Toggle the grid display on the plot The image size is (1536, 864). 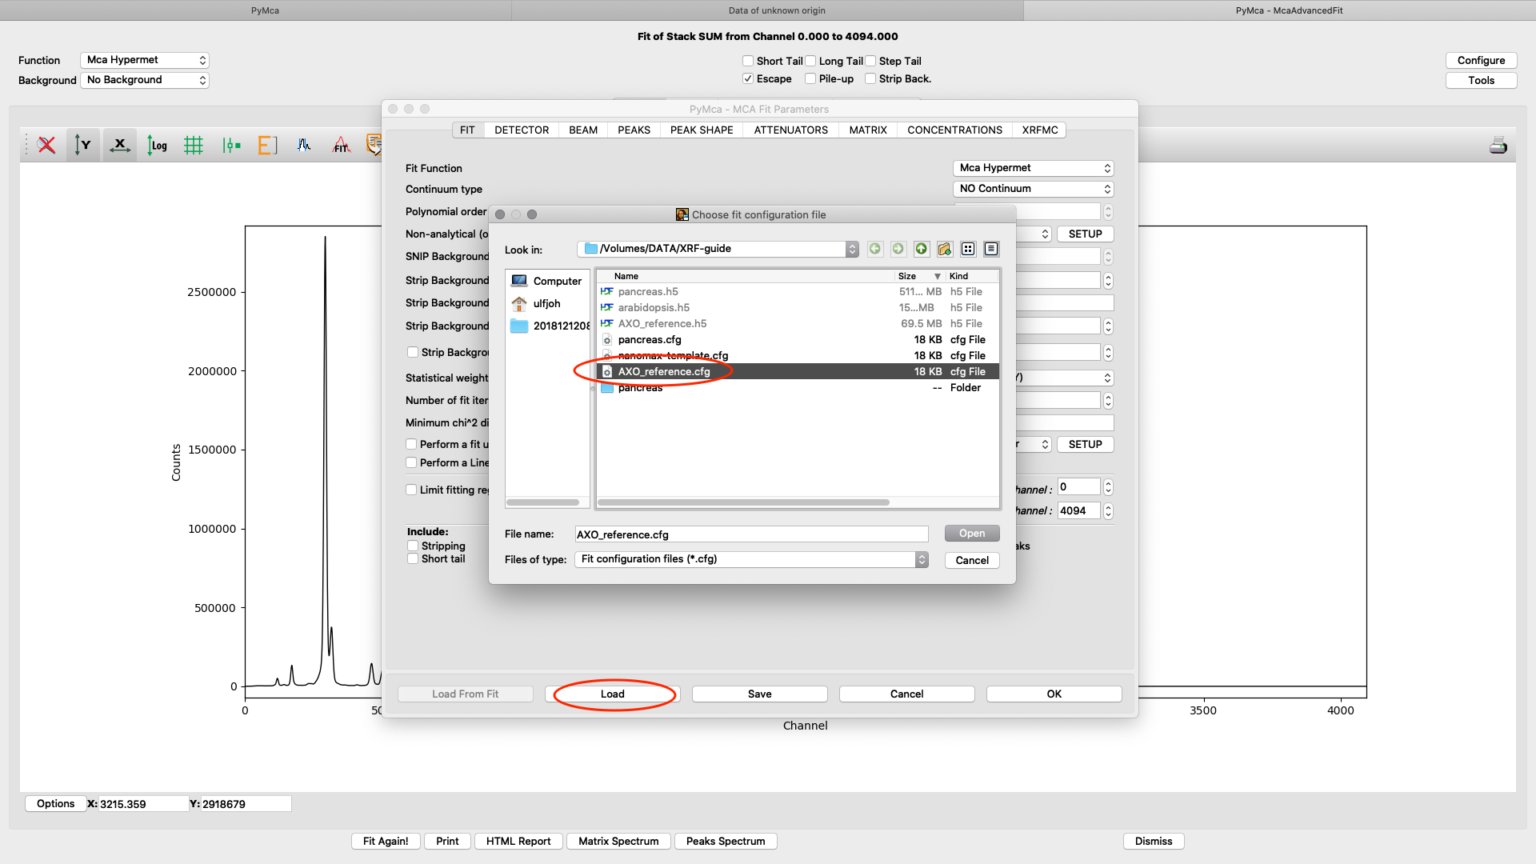click(193, 145)
